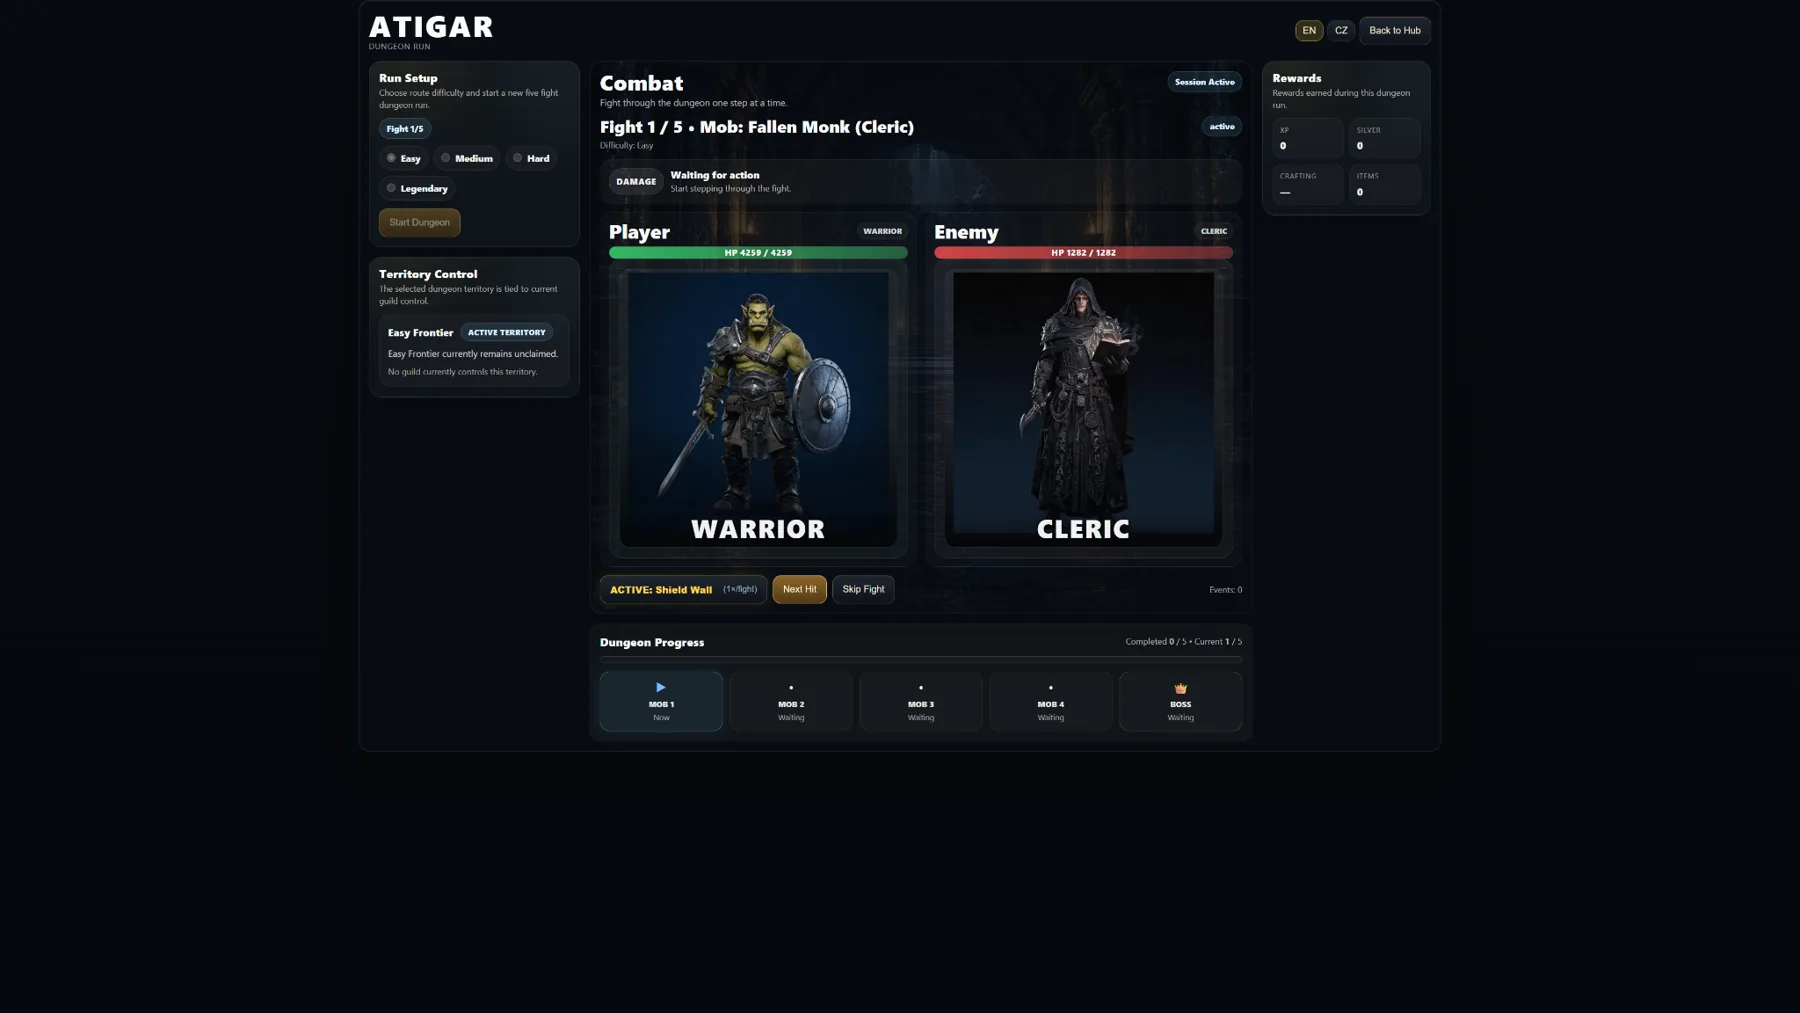This screenshot has width=1800, height=1013.
Task: Click the ATIGAR logo title
Action: [x=431, y=27]
